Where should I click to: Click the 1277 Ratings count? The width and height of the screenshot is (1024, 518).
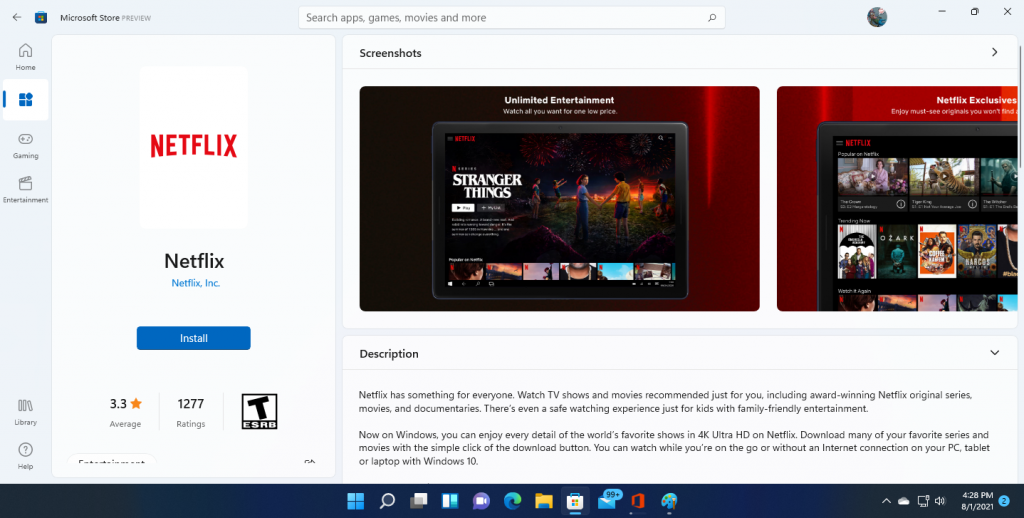click(191, 412)
